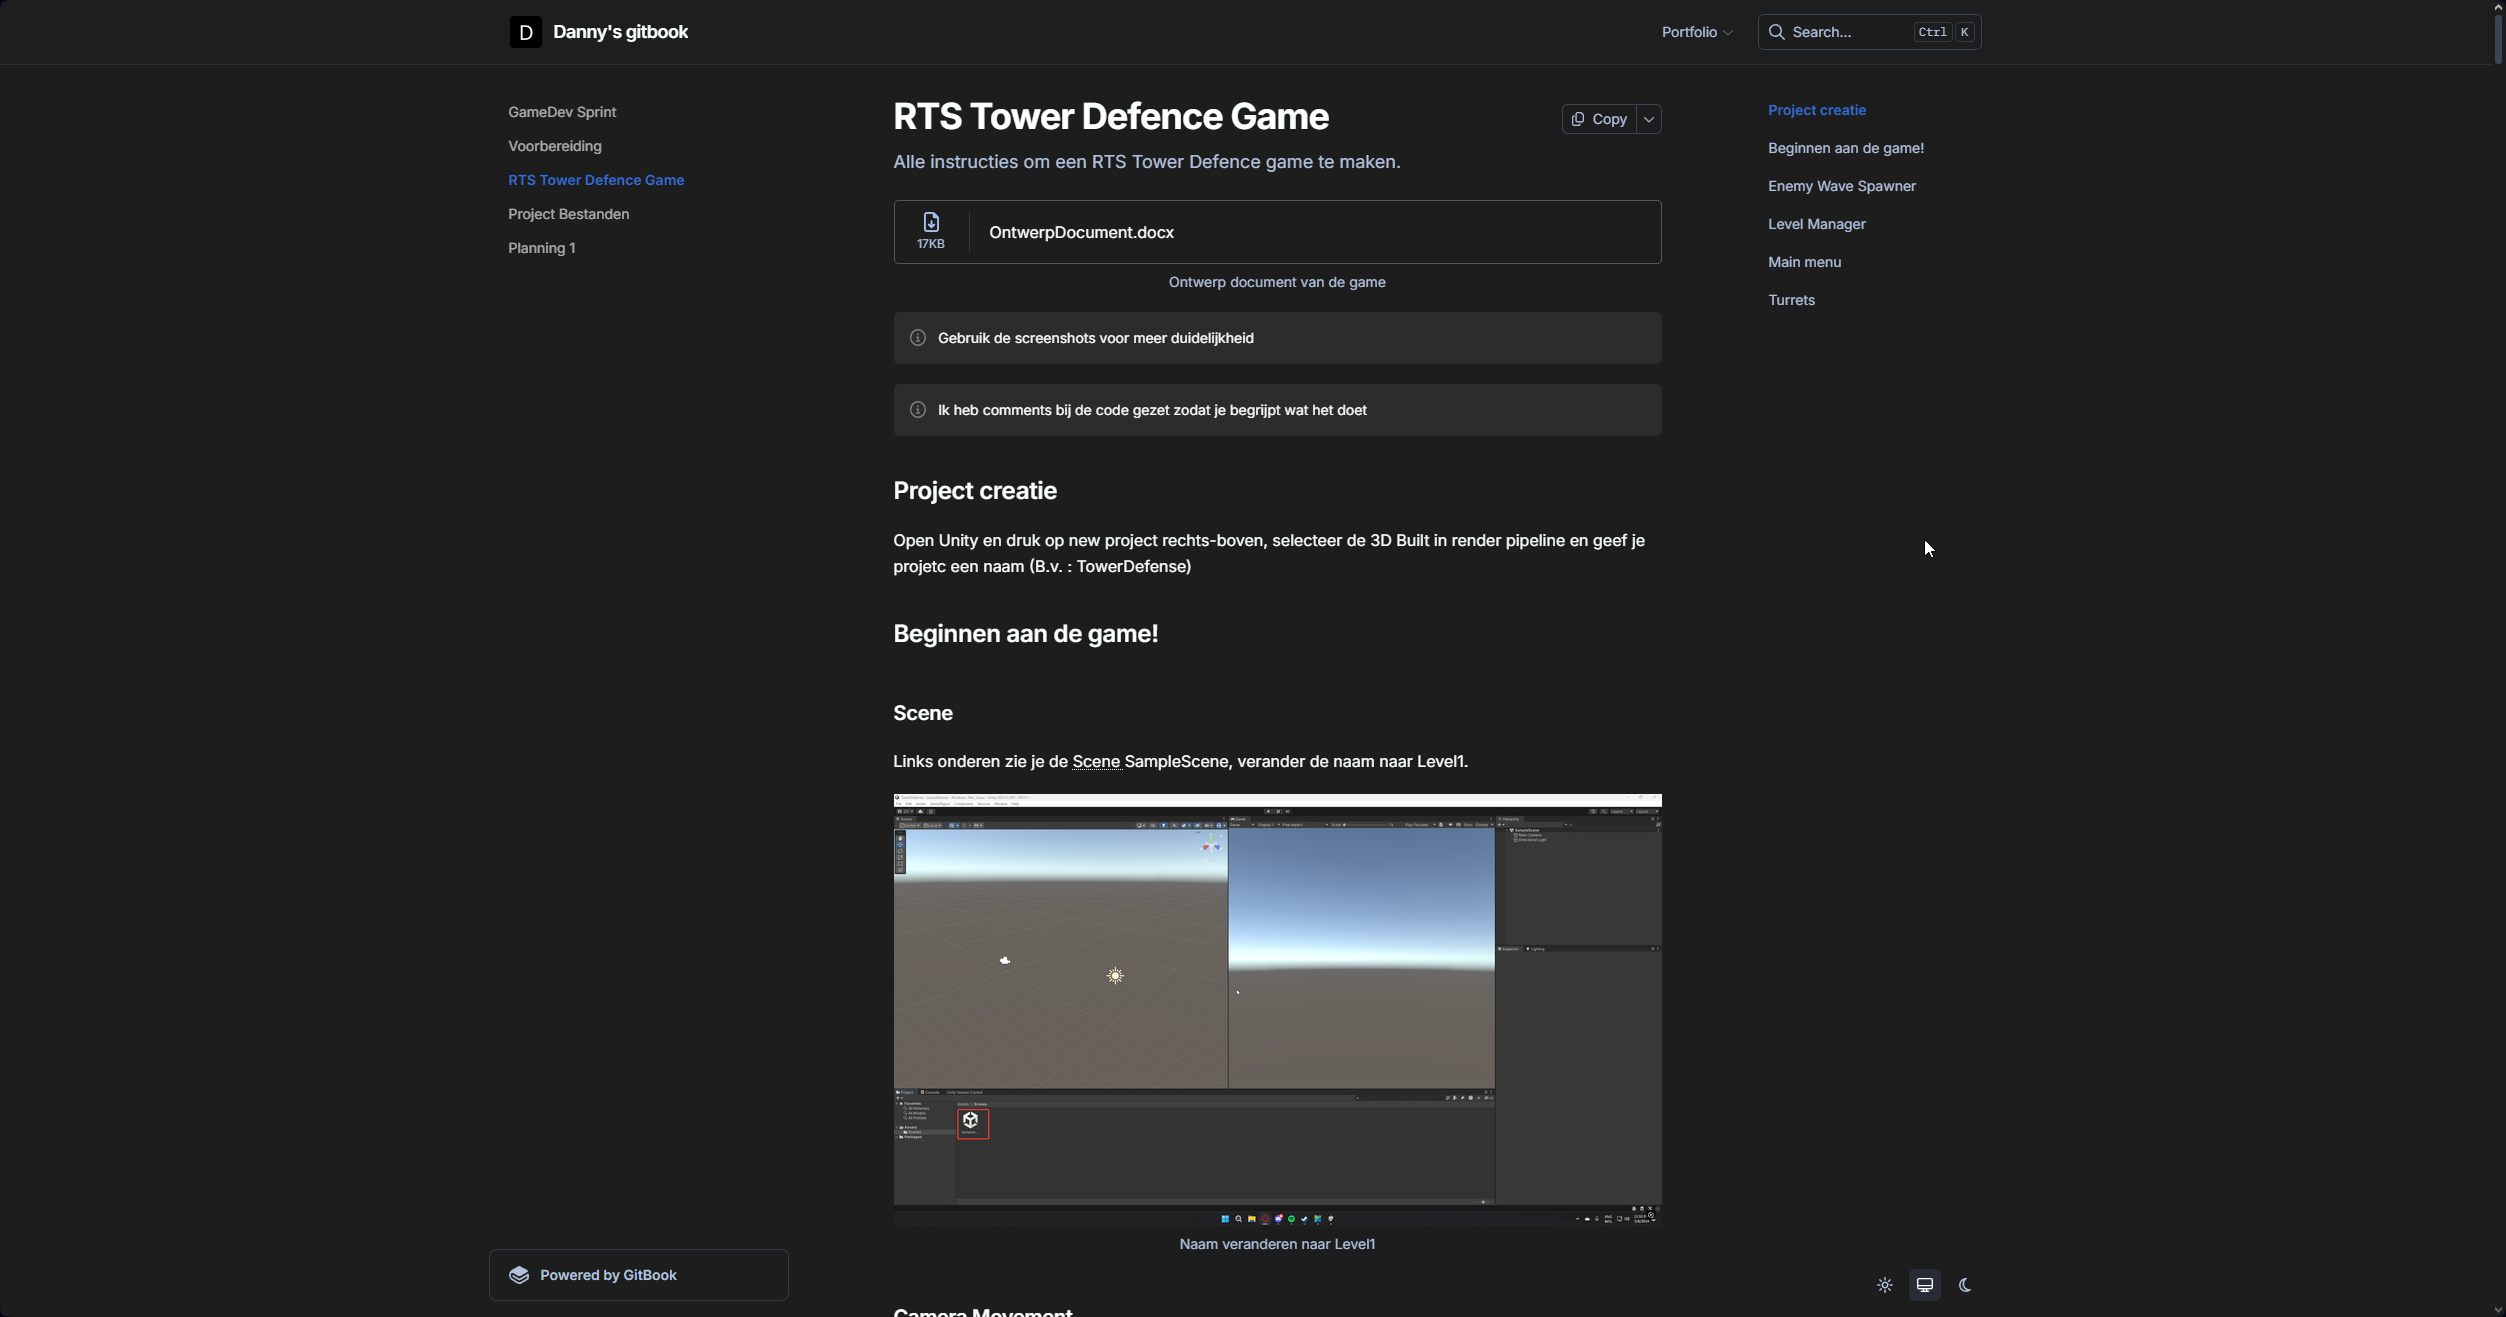Click the copy icon in Copy button
The height and width of the screenshot is (1317, 2506).
click(x=1578, y=119)
